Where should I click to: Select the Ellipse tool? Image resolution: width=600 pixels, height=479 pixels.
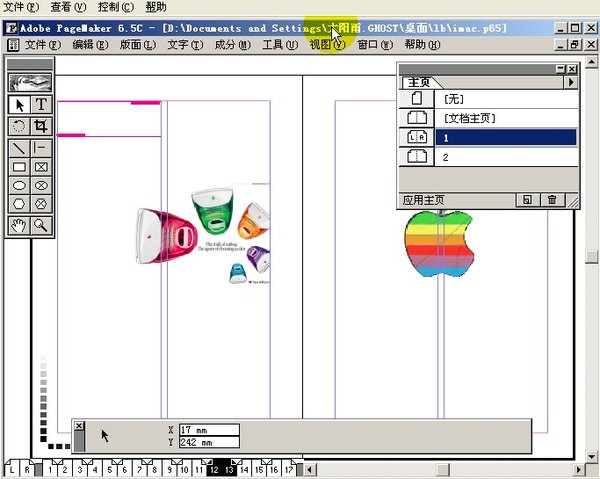20,186
